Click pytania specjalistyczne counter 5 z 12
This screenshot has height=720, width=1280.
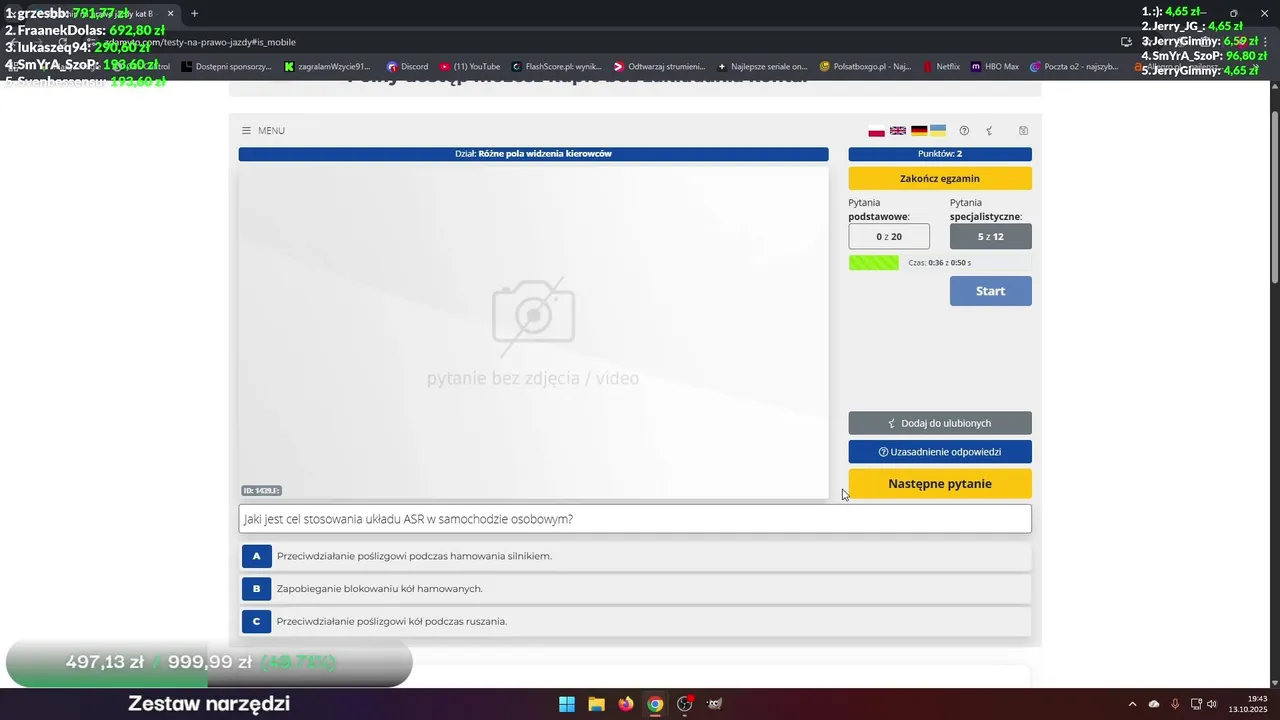point(990,237)
